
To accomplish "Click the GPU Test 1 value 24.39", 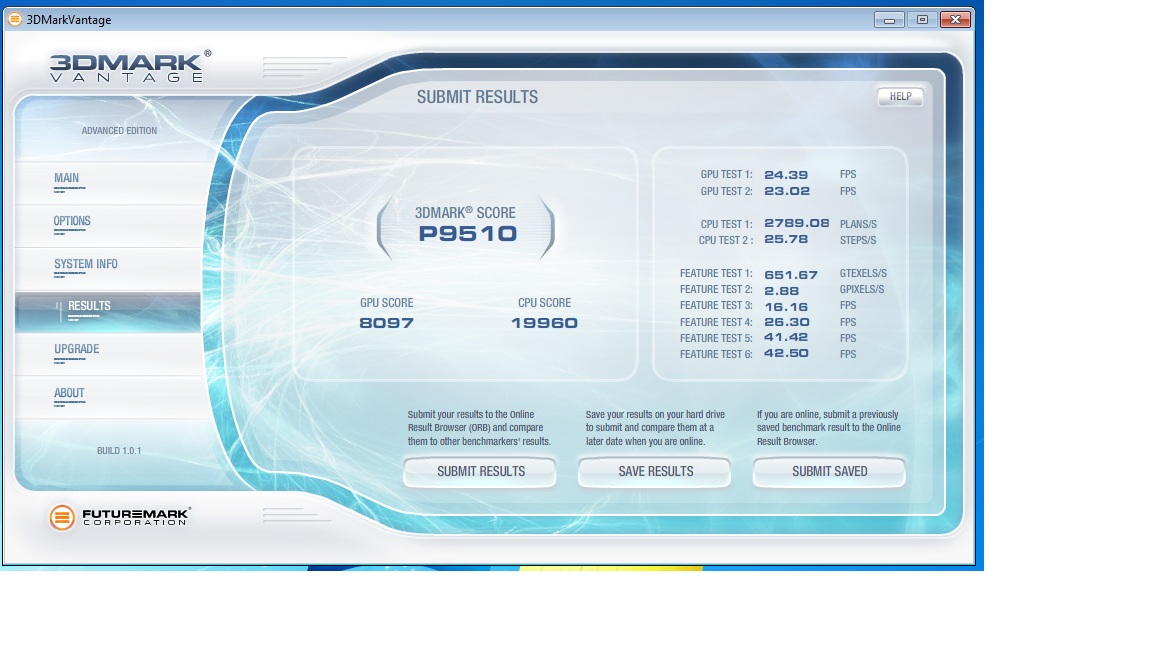I will pos(786,175).
